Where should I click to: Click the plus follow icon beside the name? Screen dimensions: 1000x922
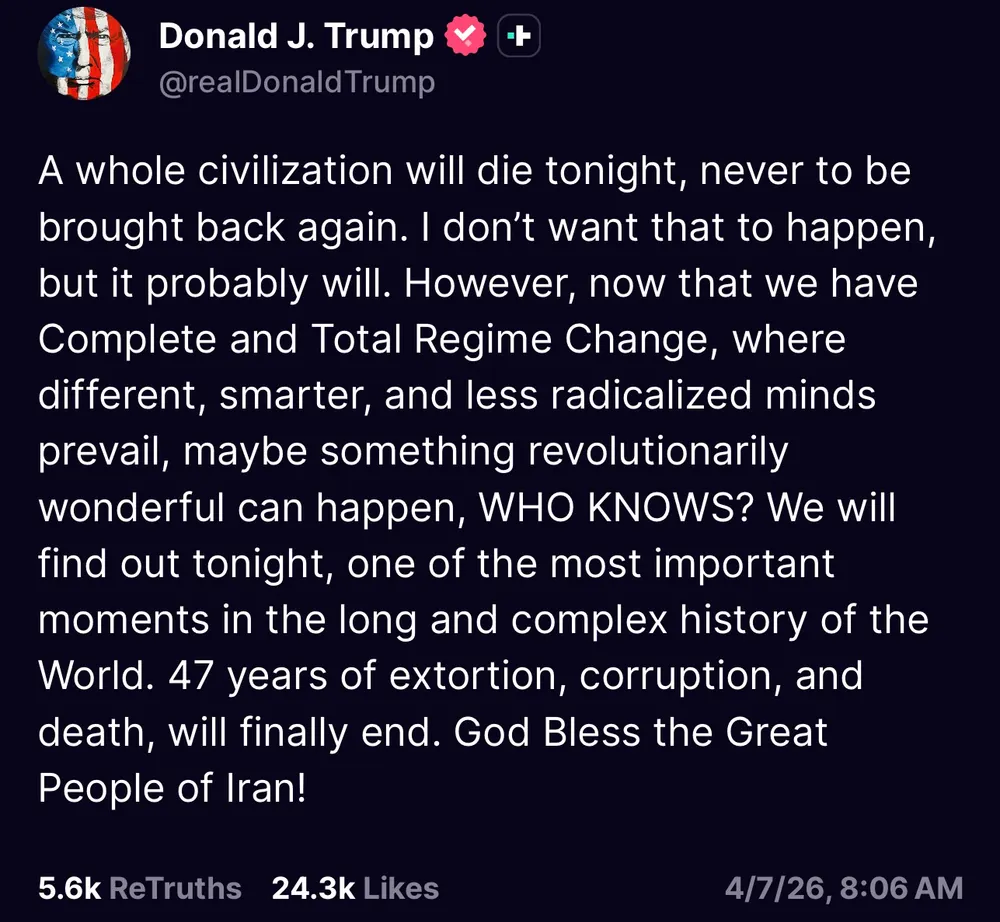pyautogui.click(x=519, y=38)
